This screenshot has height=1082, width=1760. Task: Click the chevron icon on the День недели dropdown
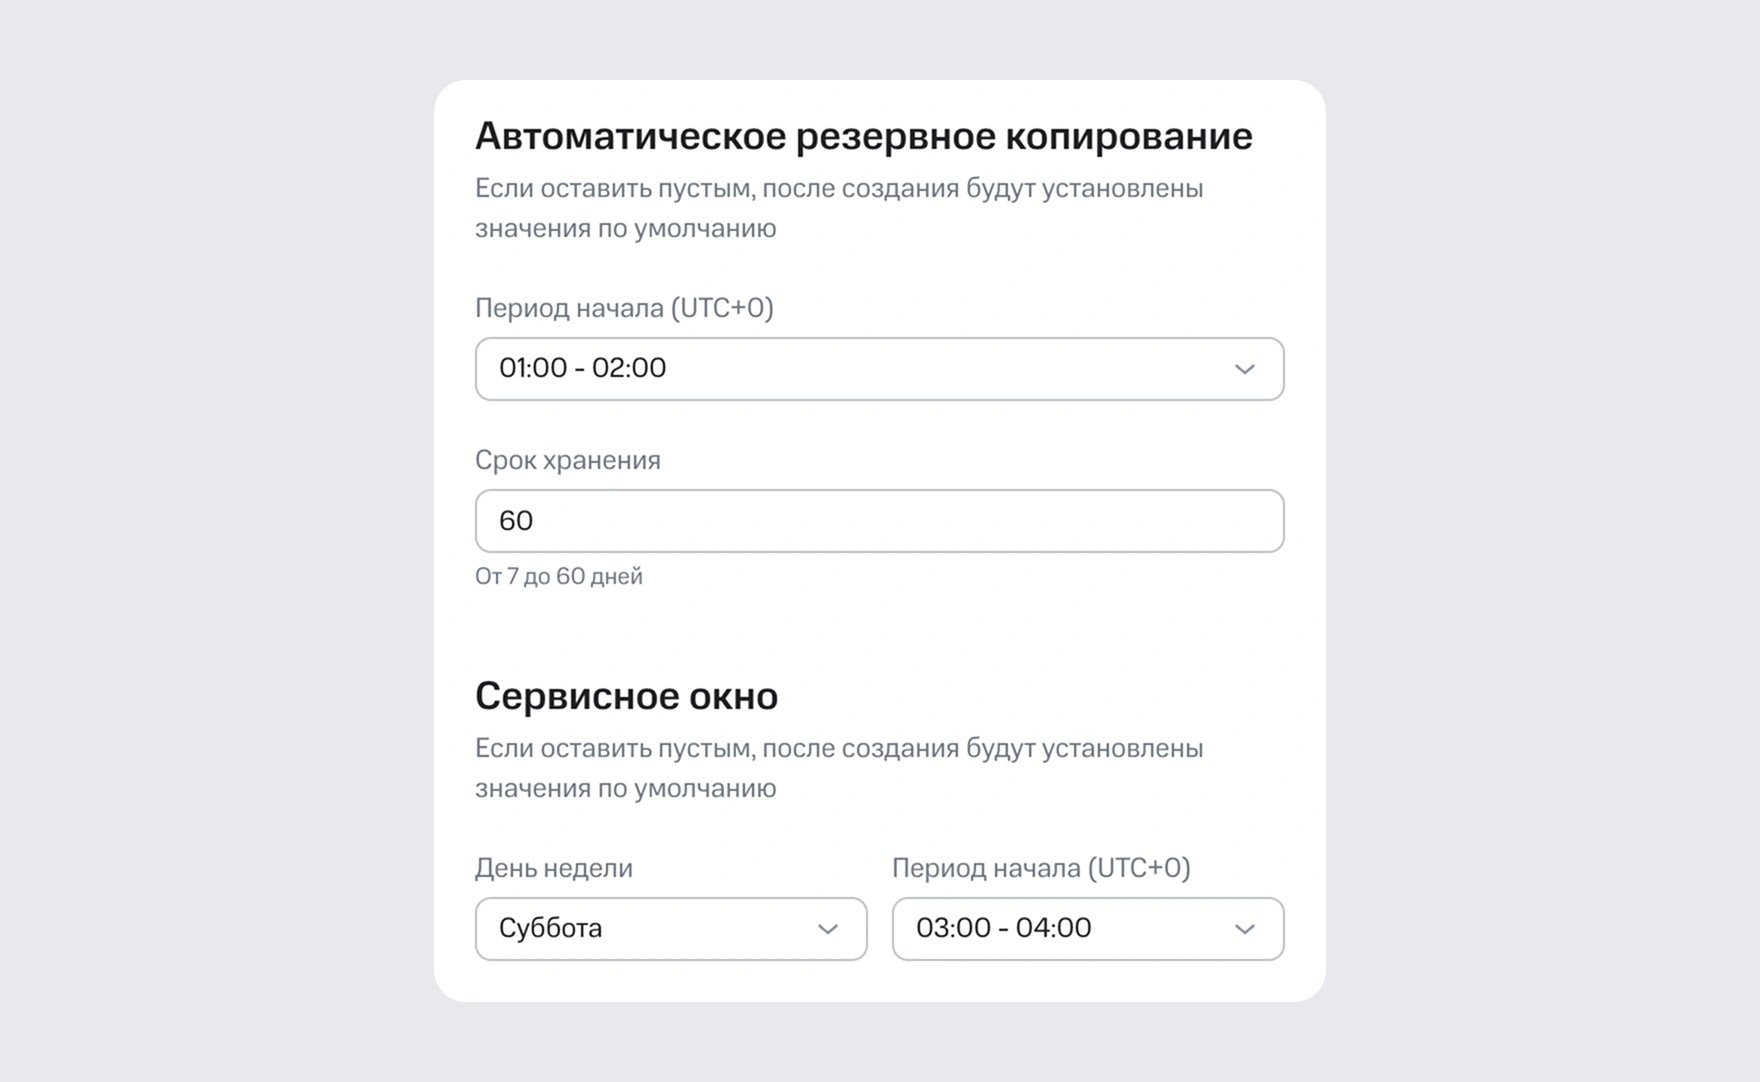pyautogui.click(x=826, y=929)
